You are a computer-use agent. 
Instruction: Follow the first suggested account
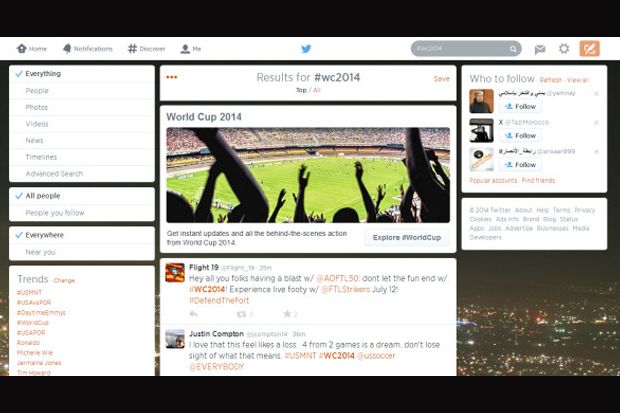point(520,106)
